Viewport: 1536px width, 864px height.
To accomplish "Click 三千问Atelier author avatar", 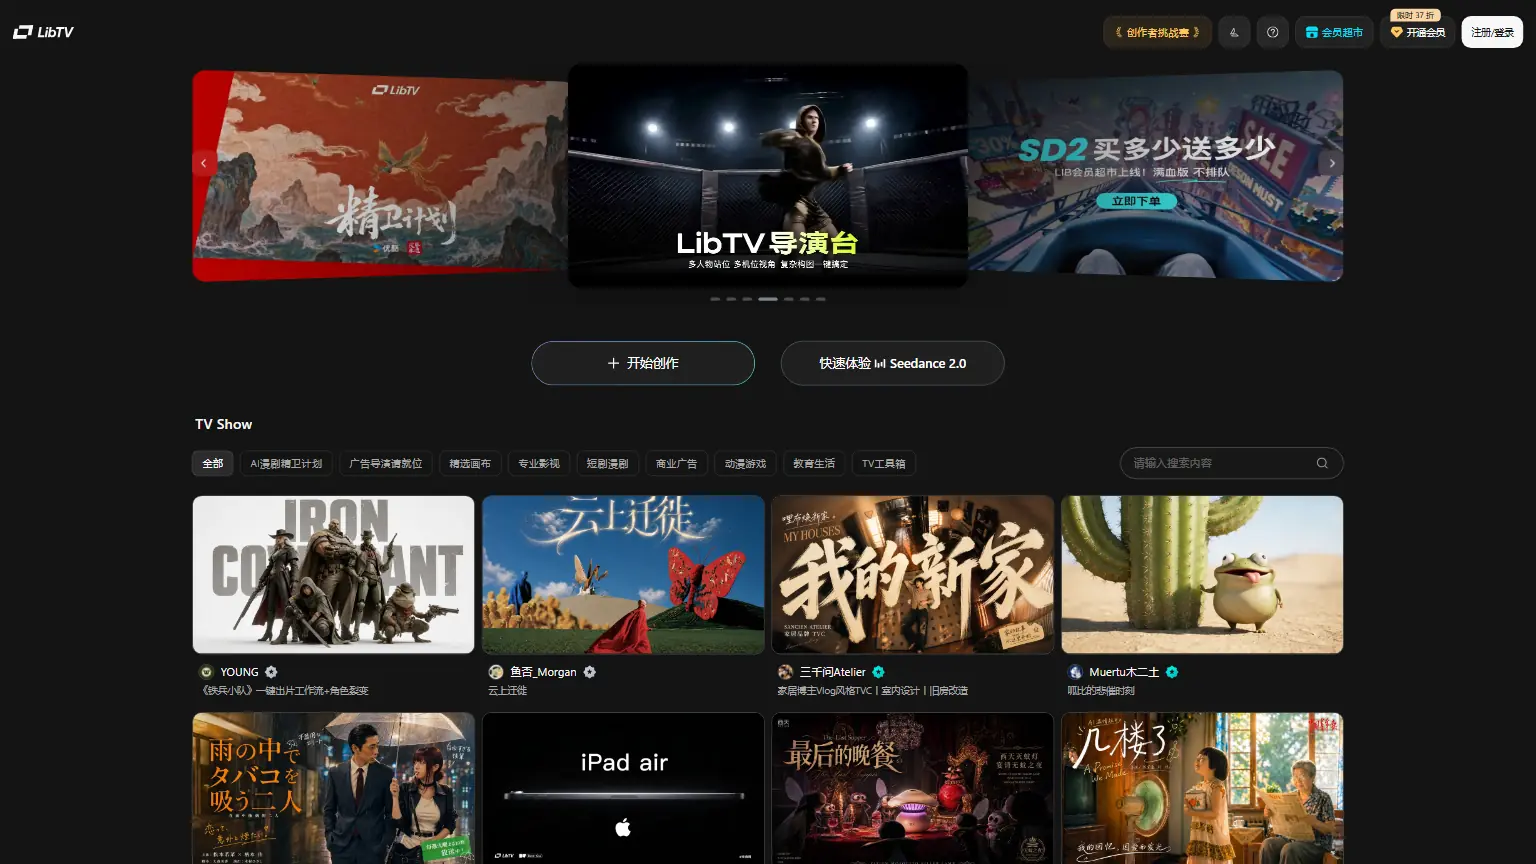I will tap(786, 672).
